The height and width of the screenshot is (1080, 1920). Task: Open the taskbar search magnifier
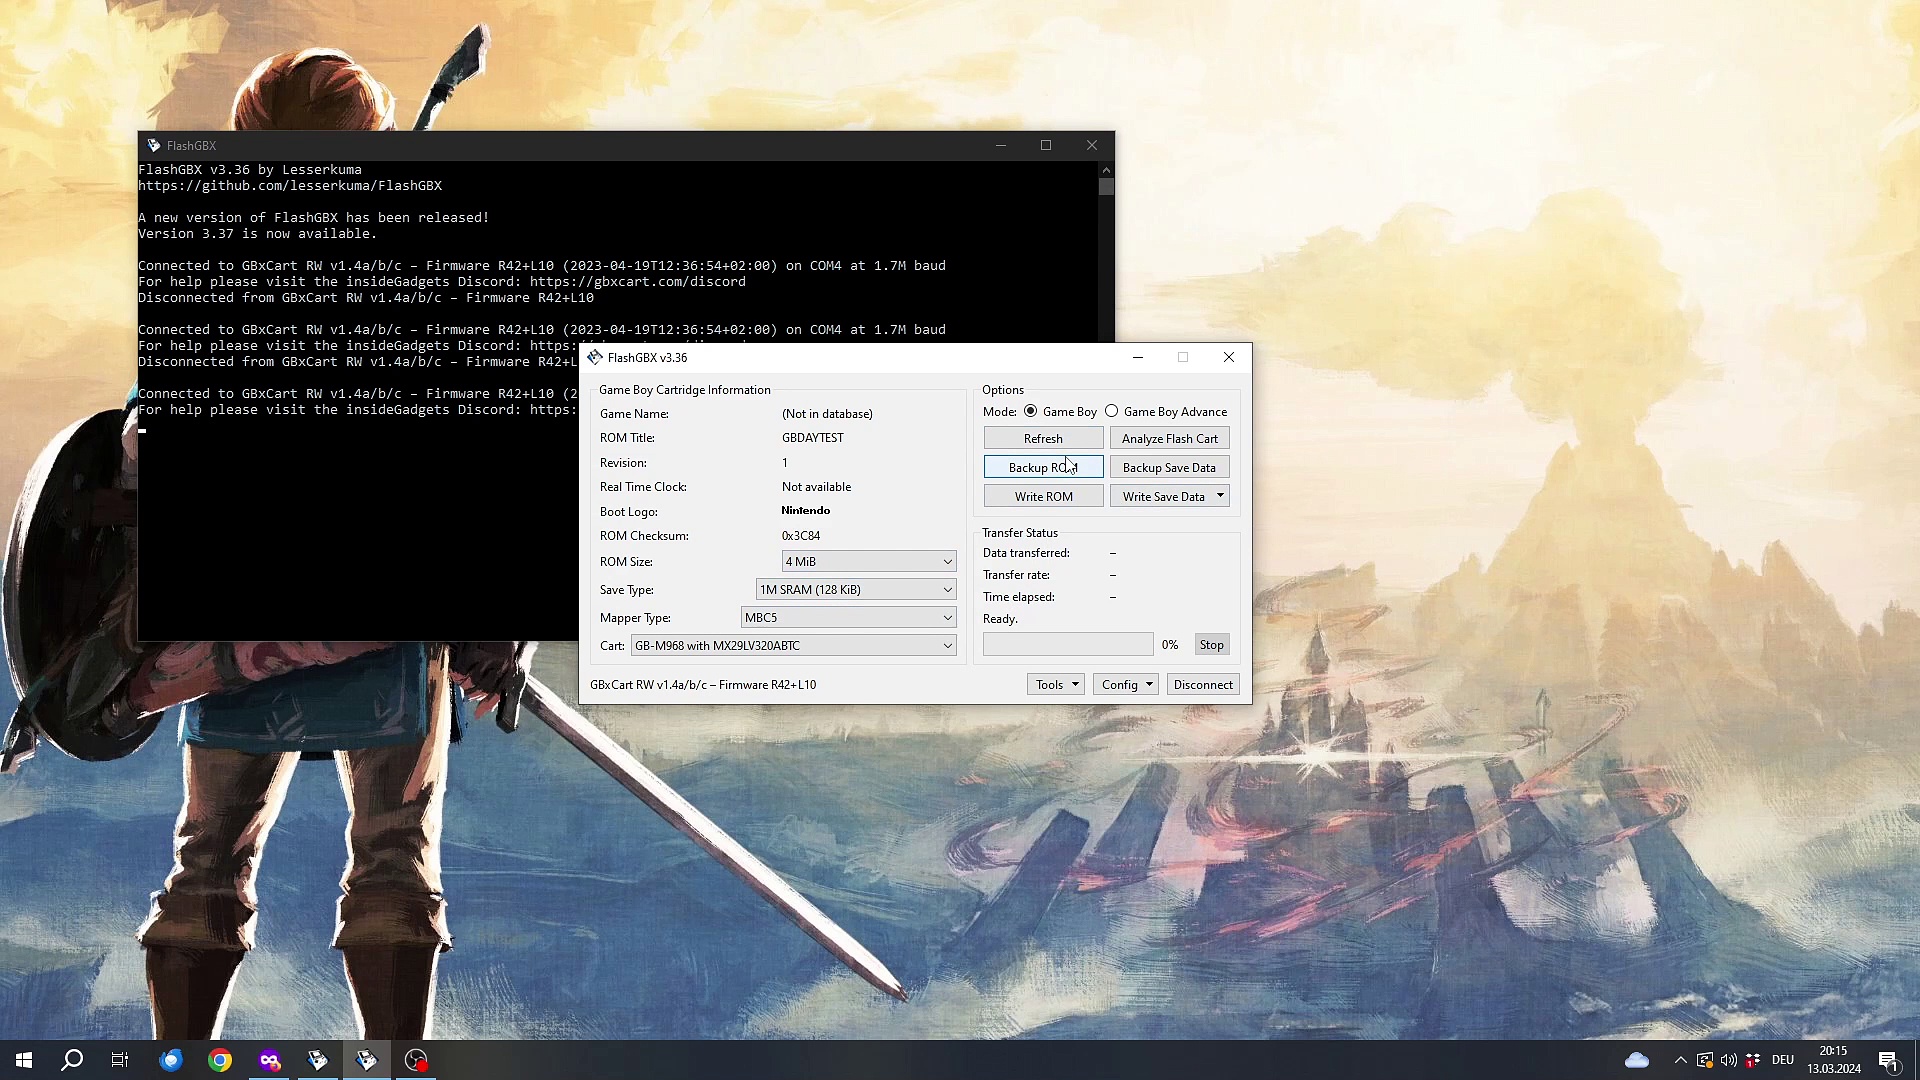point(72,1060)
